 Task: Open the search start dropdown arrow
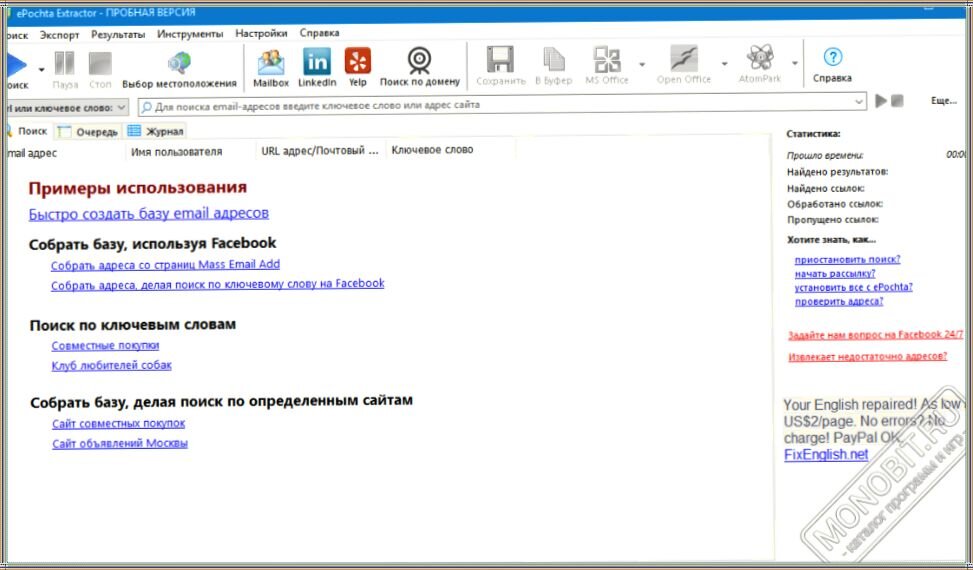(42, 69)
